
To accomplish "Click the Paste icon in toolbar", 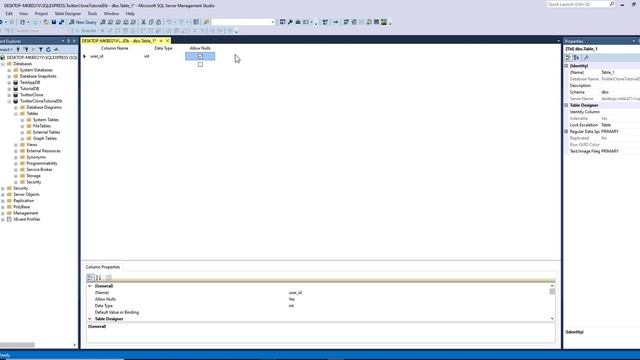I will point(159,22).
